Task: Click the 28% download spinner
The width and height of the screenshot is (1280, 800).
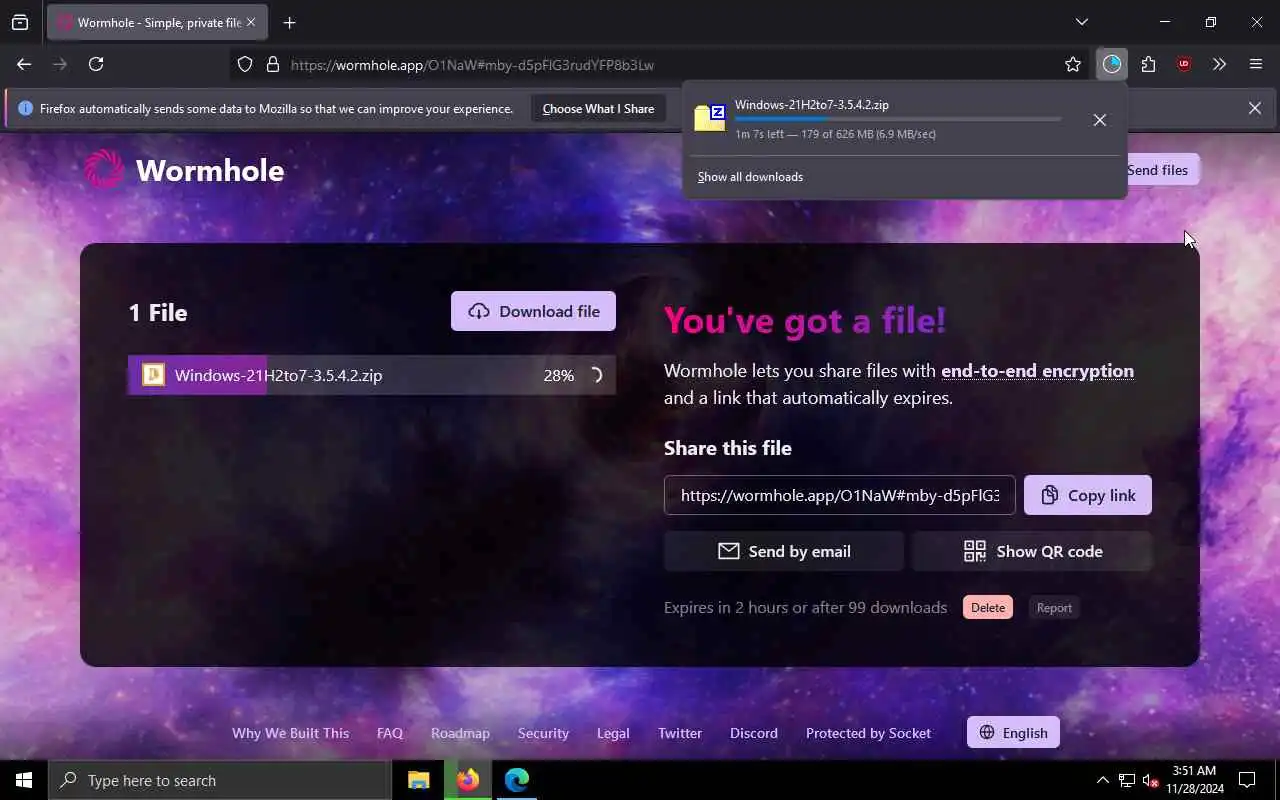Action: [x=595, y=375]
